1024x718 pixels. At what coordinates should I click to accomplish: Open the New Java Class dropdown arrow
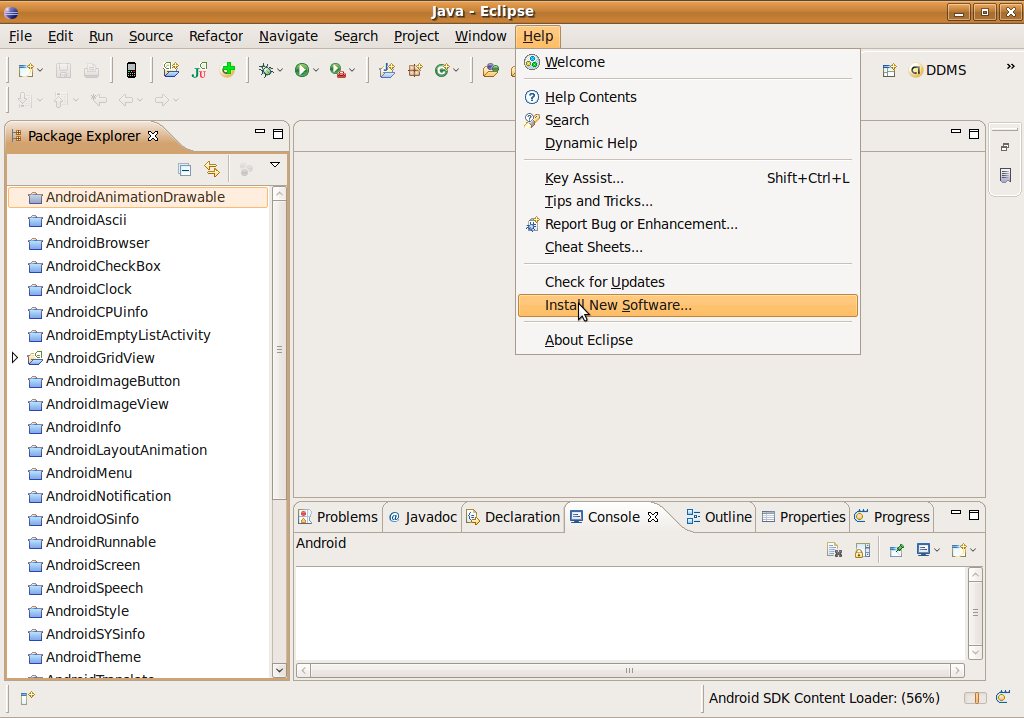(456, 70)
